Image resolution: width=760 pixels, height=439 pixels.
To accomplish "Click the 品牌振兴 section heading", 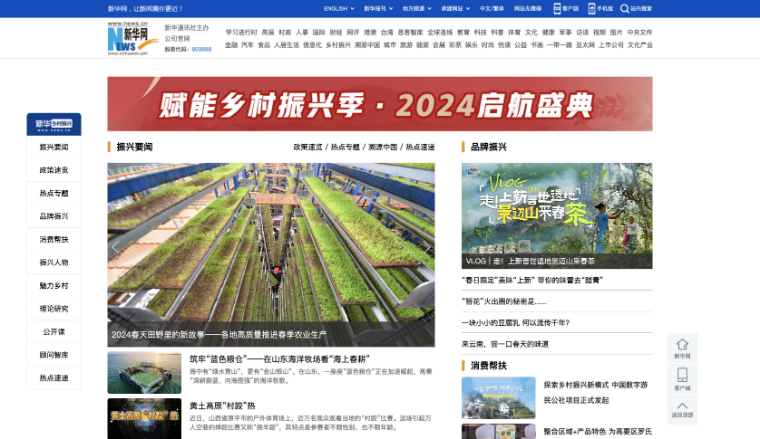I will (x=489, y=147).
